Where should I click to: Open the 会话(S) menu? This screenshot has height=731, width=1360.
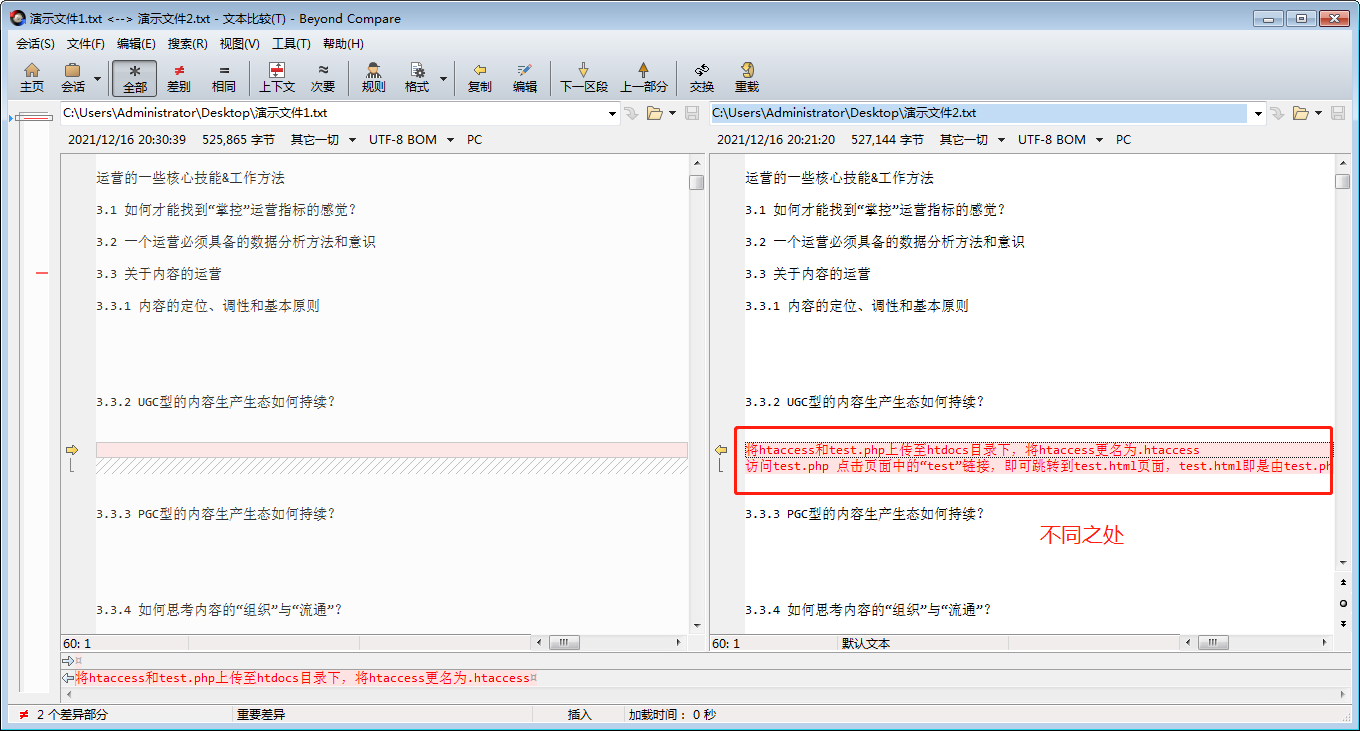click(35, 44)
